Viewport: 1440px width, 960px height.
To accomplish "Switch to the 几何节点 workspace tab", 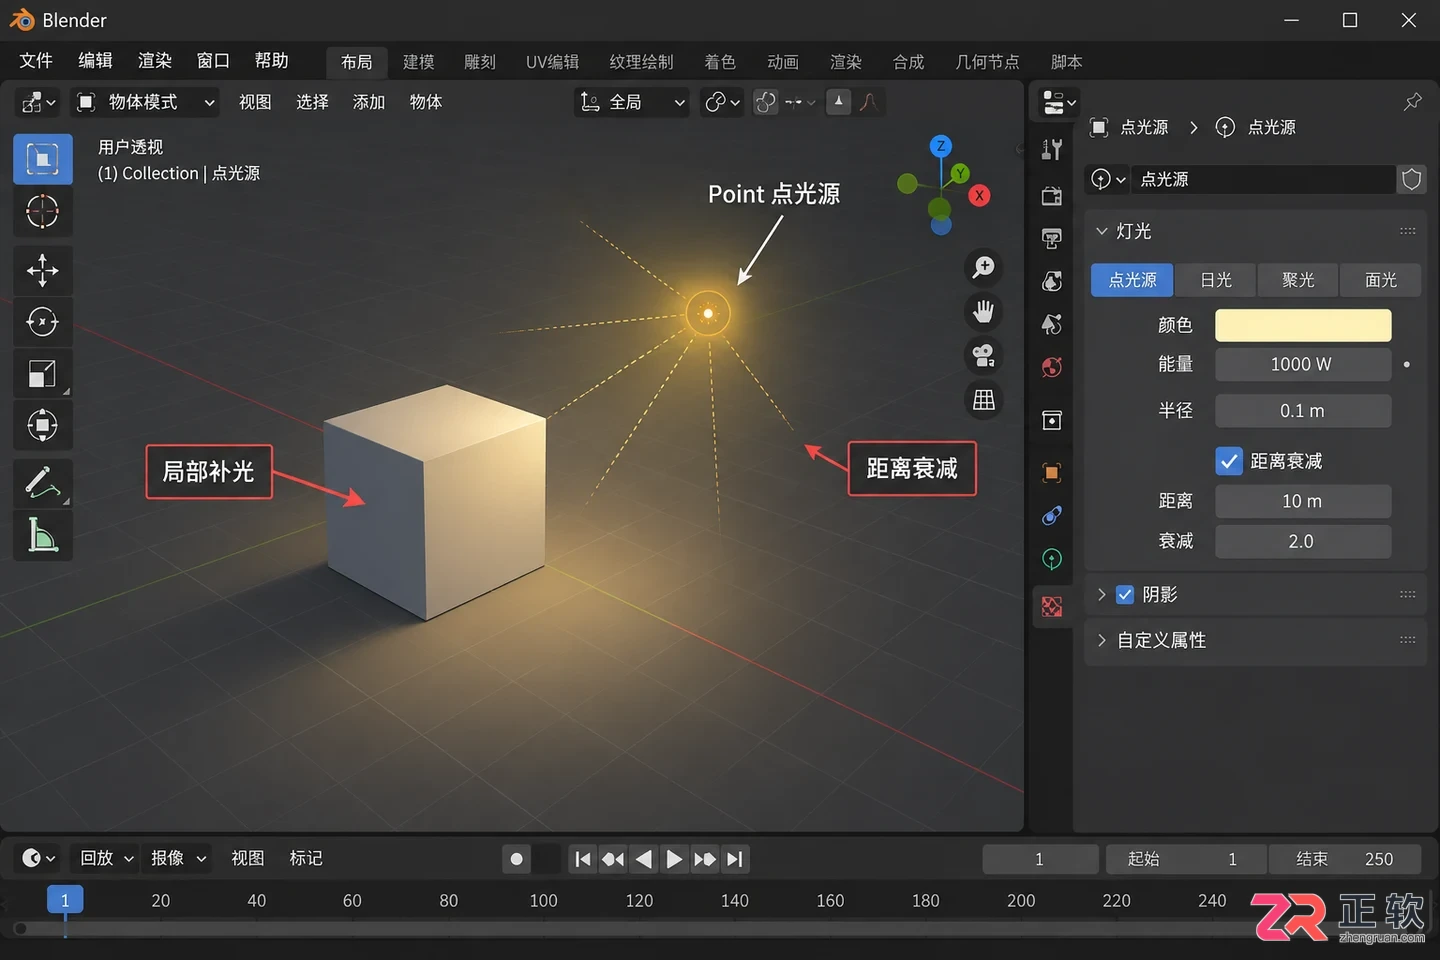I will pos(987,62).
